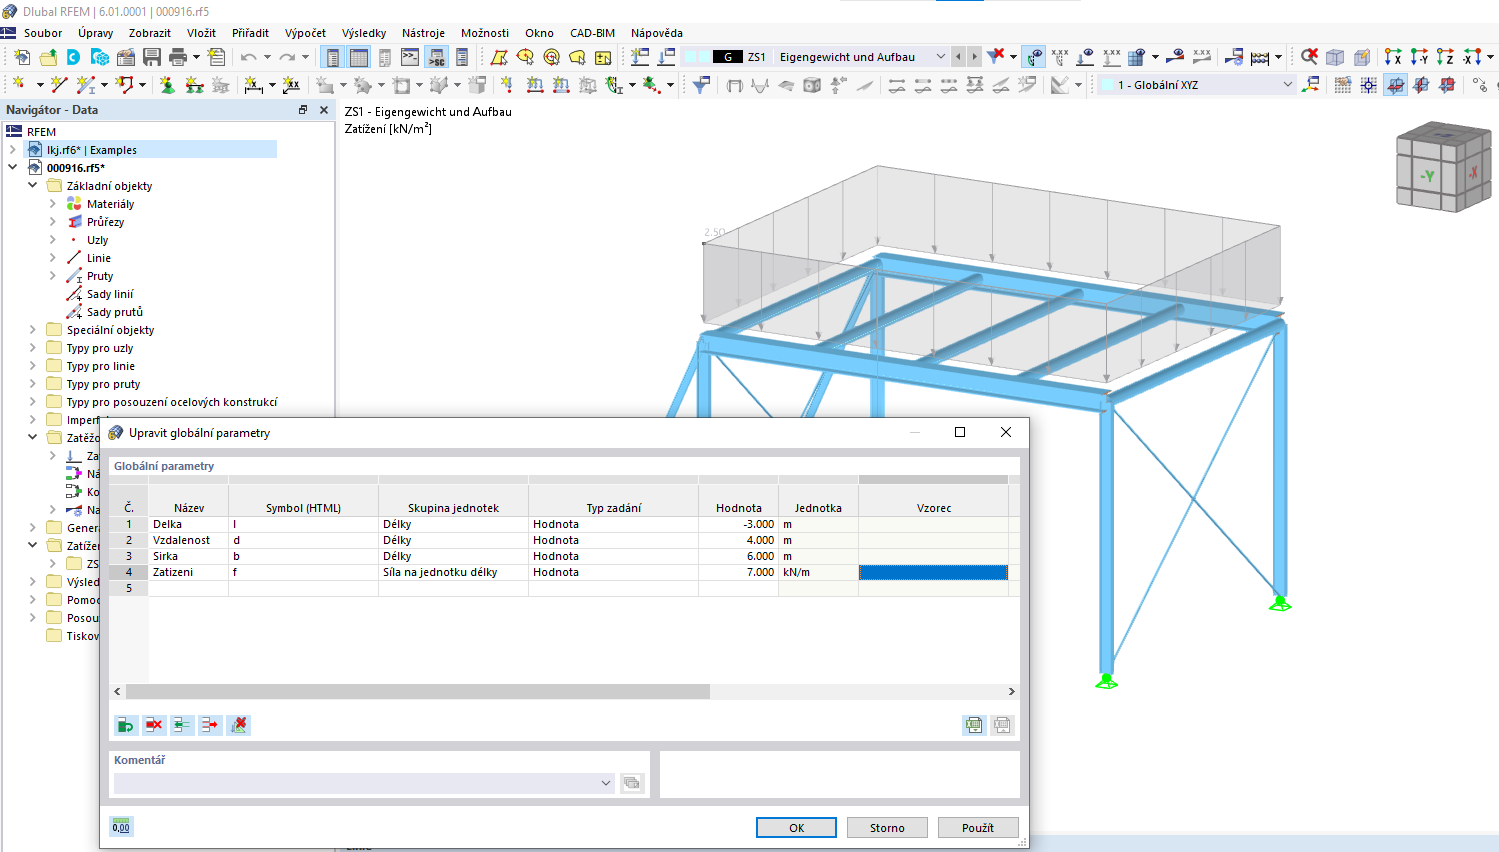The height and width of the screenshot is (852, 1499).
Task: Select the new member tool icon
Action: point(85,85)
